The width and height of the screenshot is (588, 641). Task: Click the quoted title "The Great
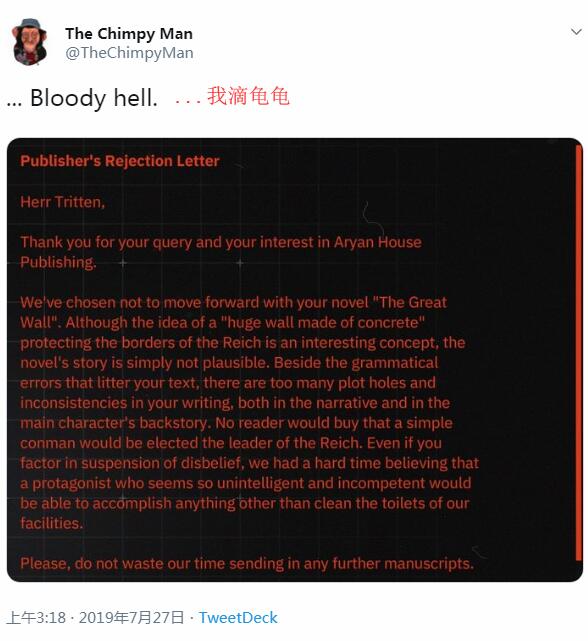(410, 303)
